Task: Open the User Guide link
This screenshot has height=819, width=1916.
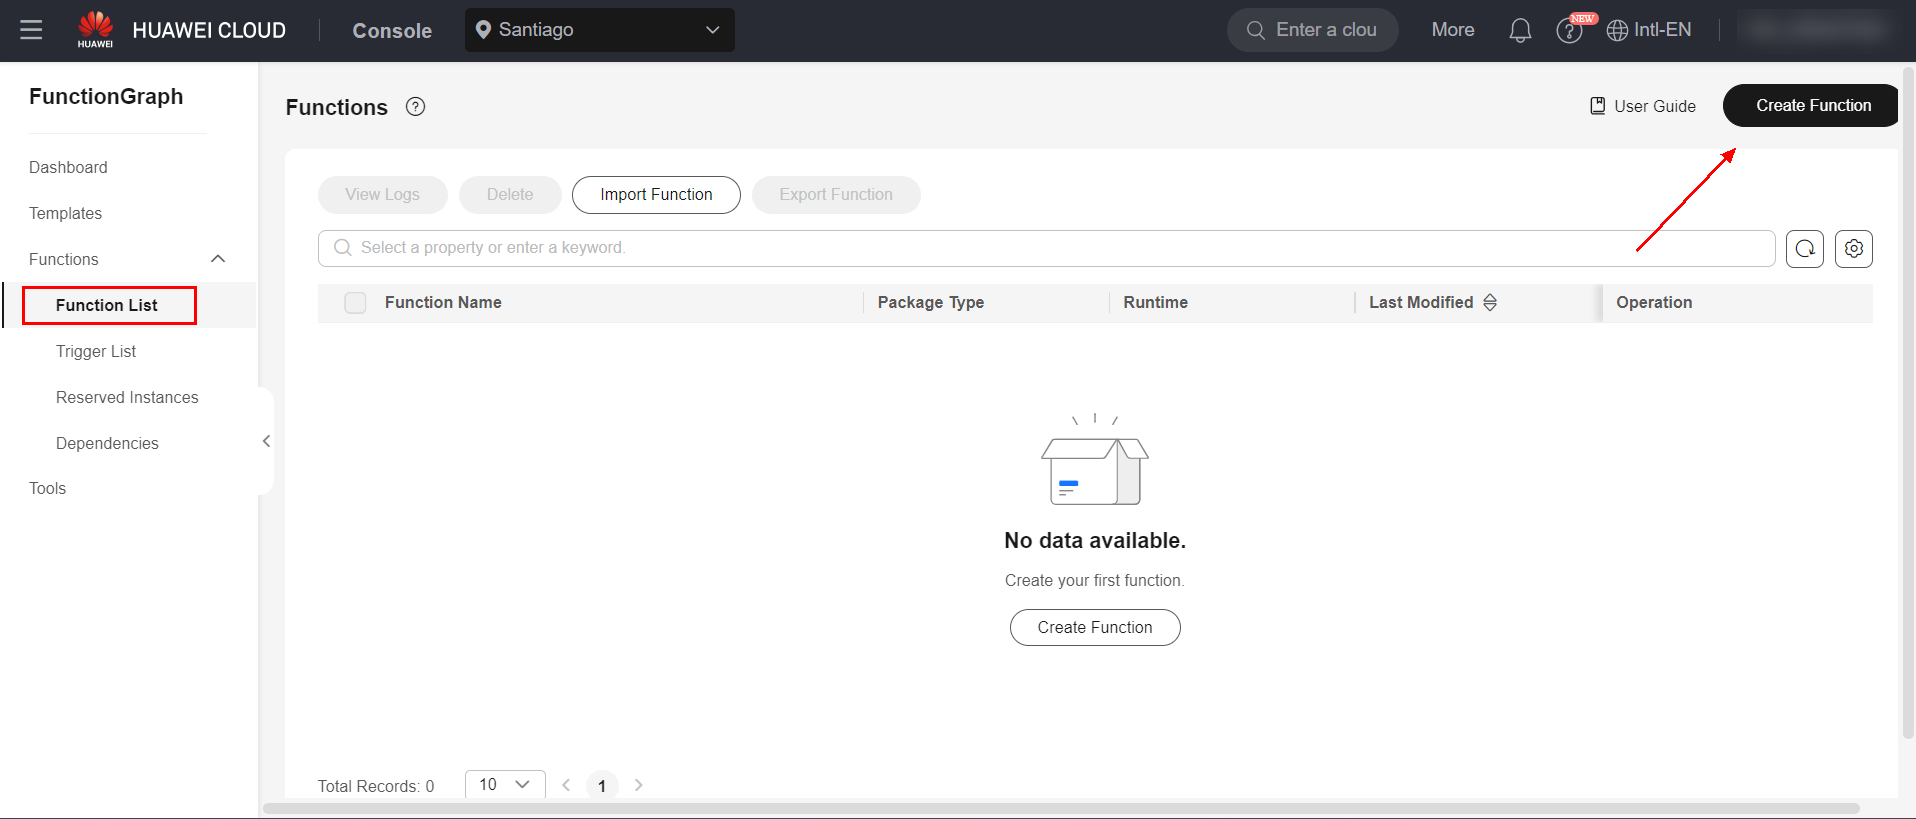Action: tap(1643, 106)
